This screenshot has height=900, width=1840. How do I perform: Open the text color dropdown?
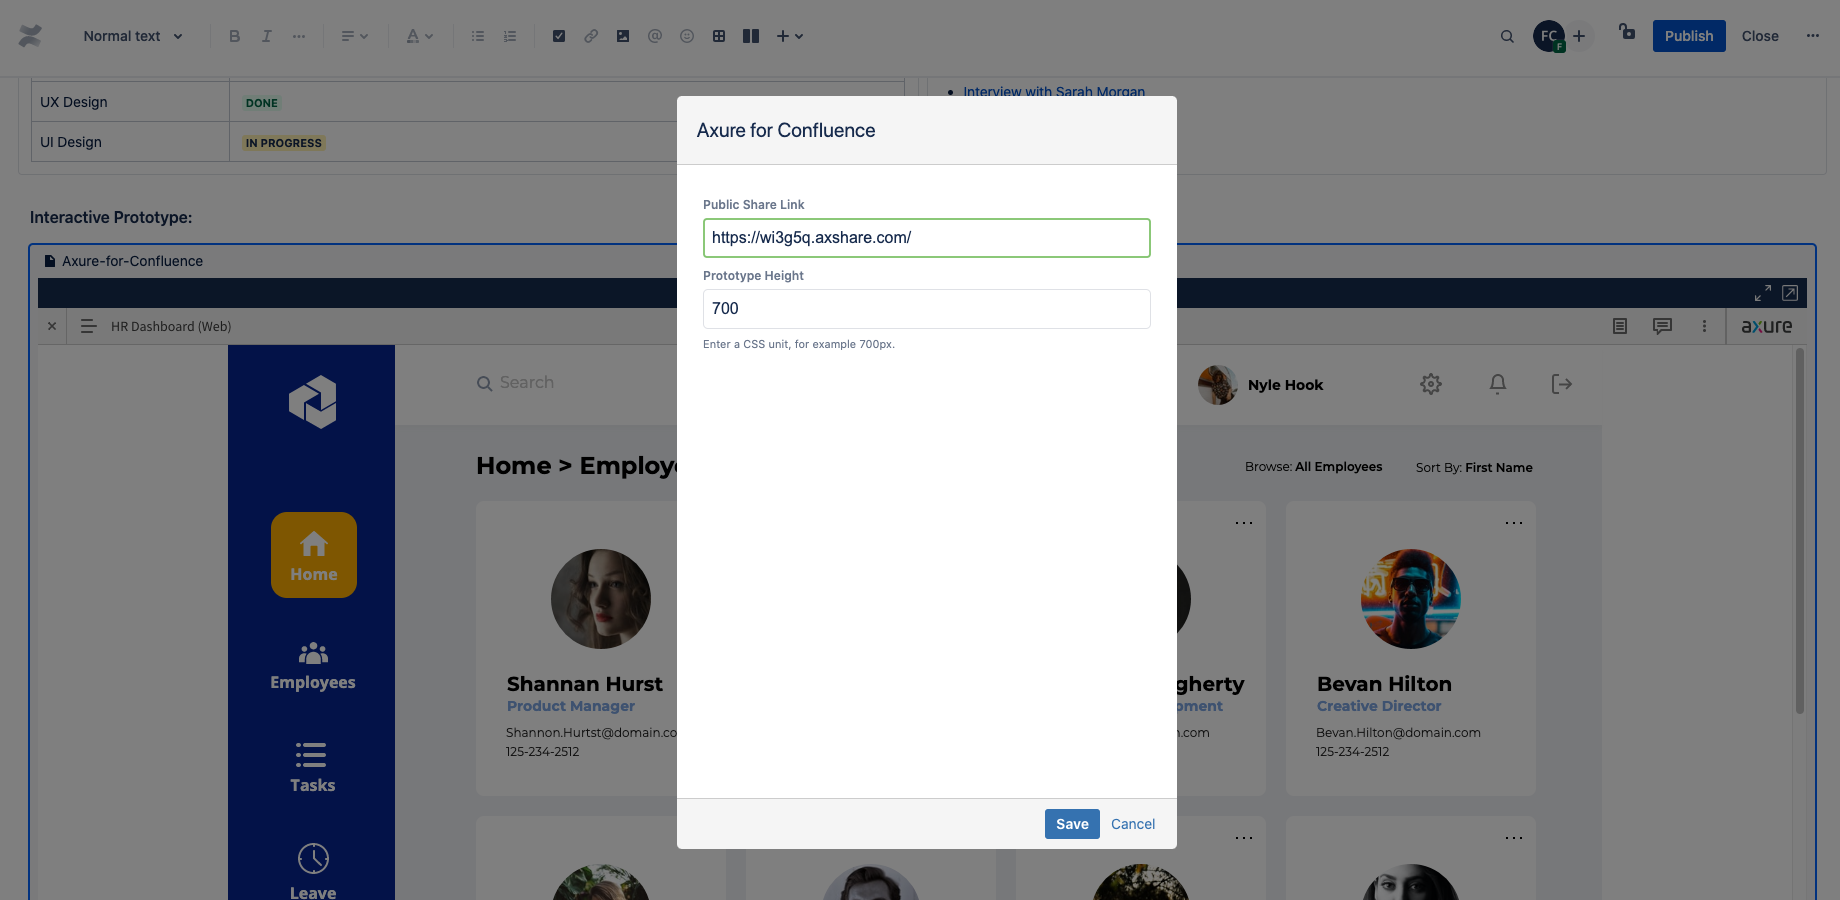tap(419, 36)
